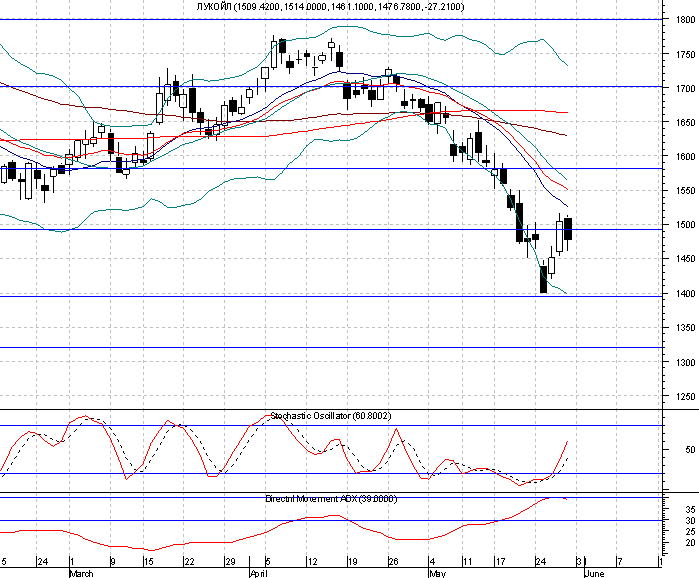
Task: Select date tick 29 in March
Action: pyautogui.click(x=230, y=562)
